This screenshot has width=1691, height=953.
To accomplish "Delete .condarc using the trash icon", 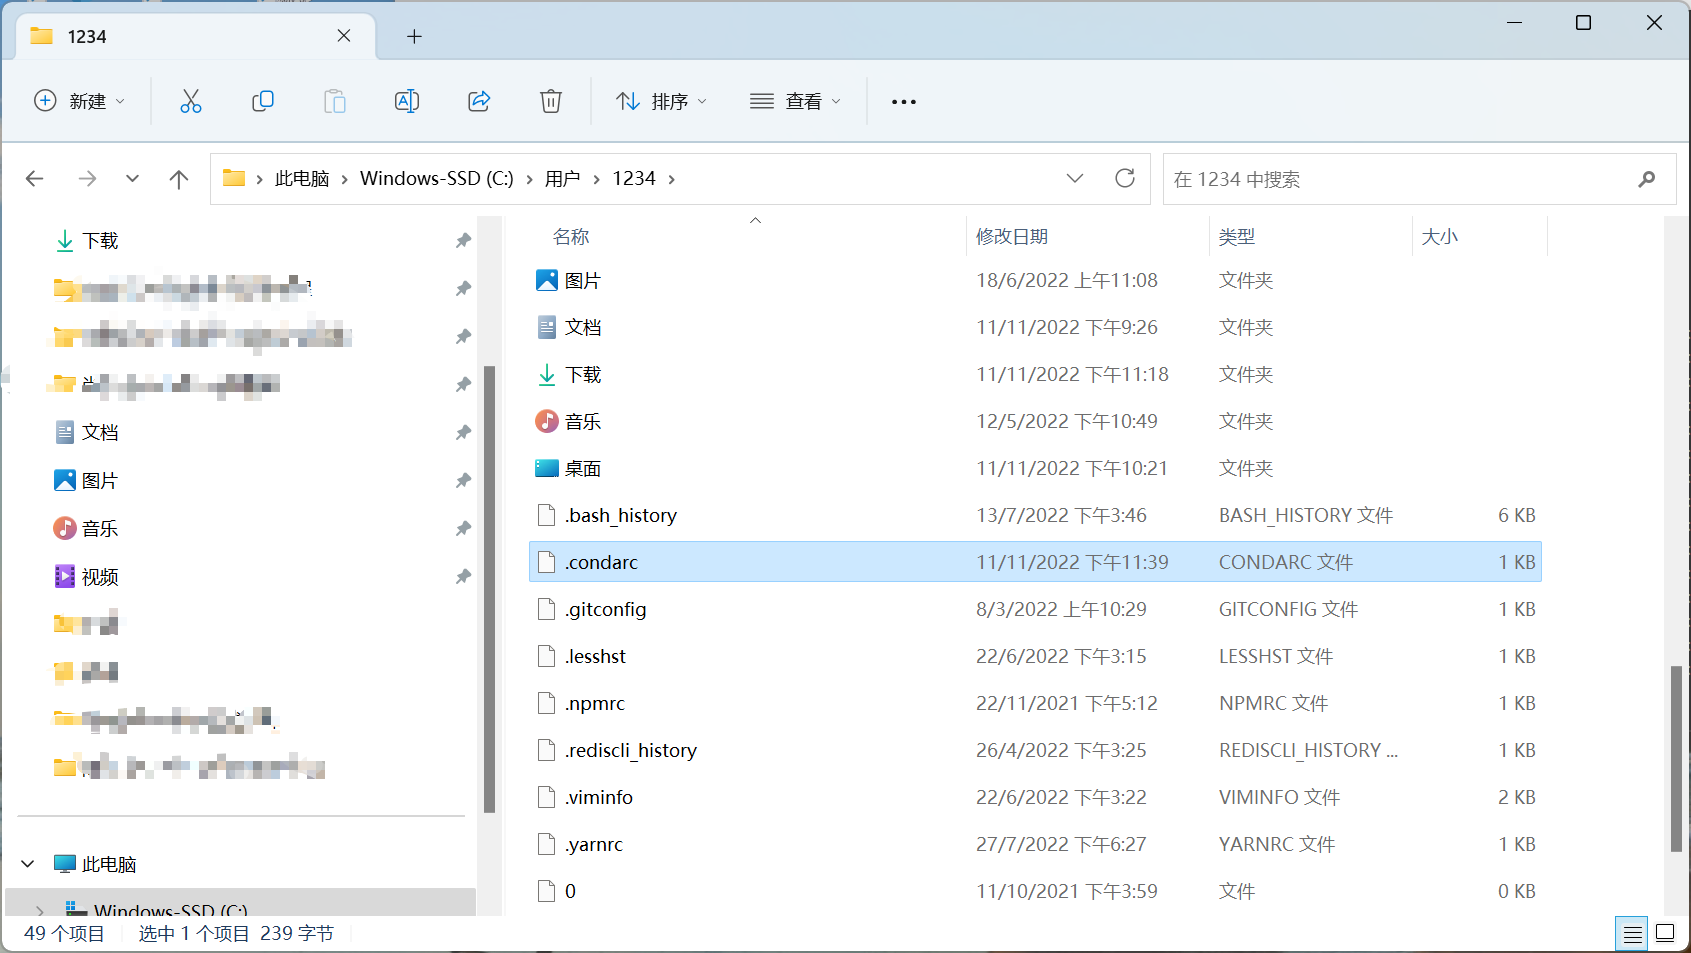I will 551,100.
